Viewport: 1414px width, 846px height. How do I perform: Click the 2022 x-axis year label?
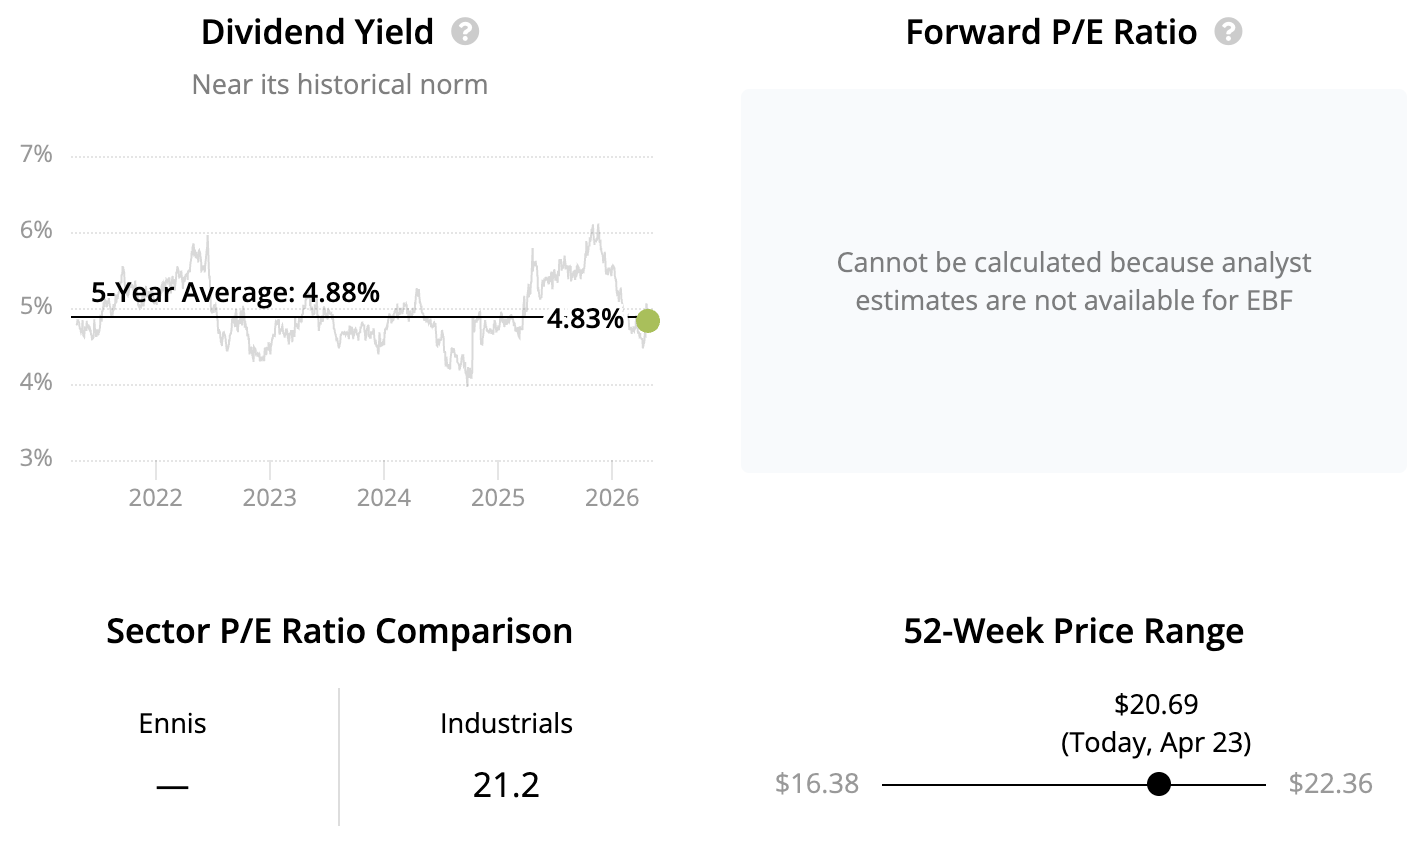(156, 497)
